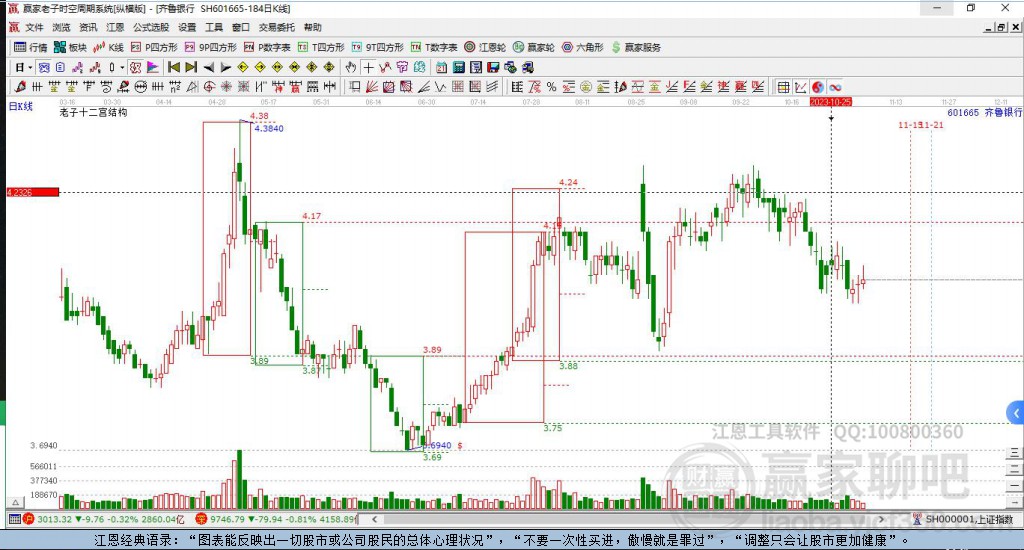The image size is (1024, 550).
Task: Open the 9P四方形 tool
Action: (211, 47)
